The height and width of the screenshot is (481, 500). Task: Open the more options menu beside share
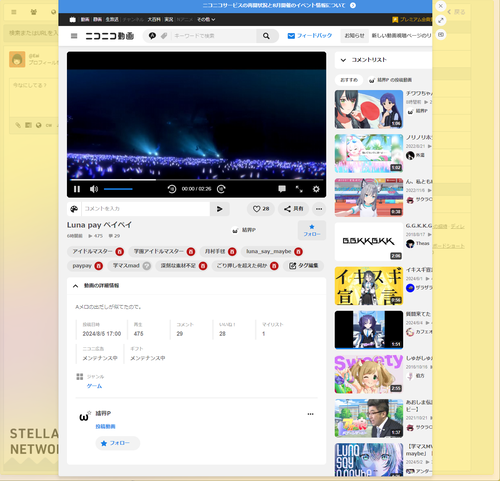(319, 209)
